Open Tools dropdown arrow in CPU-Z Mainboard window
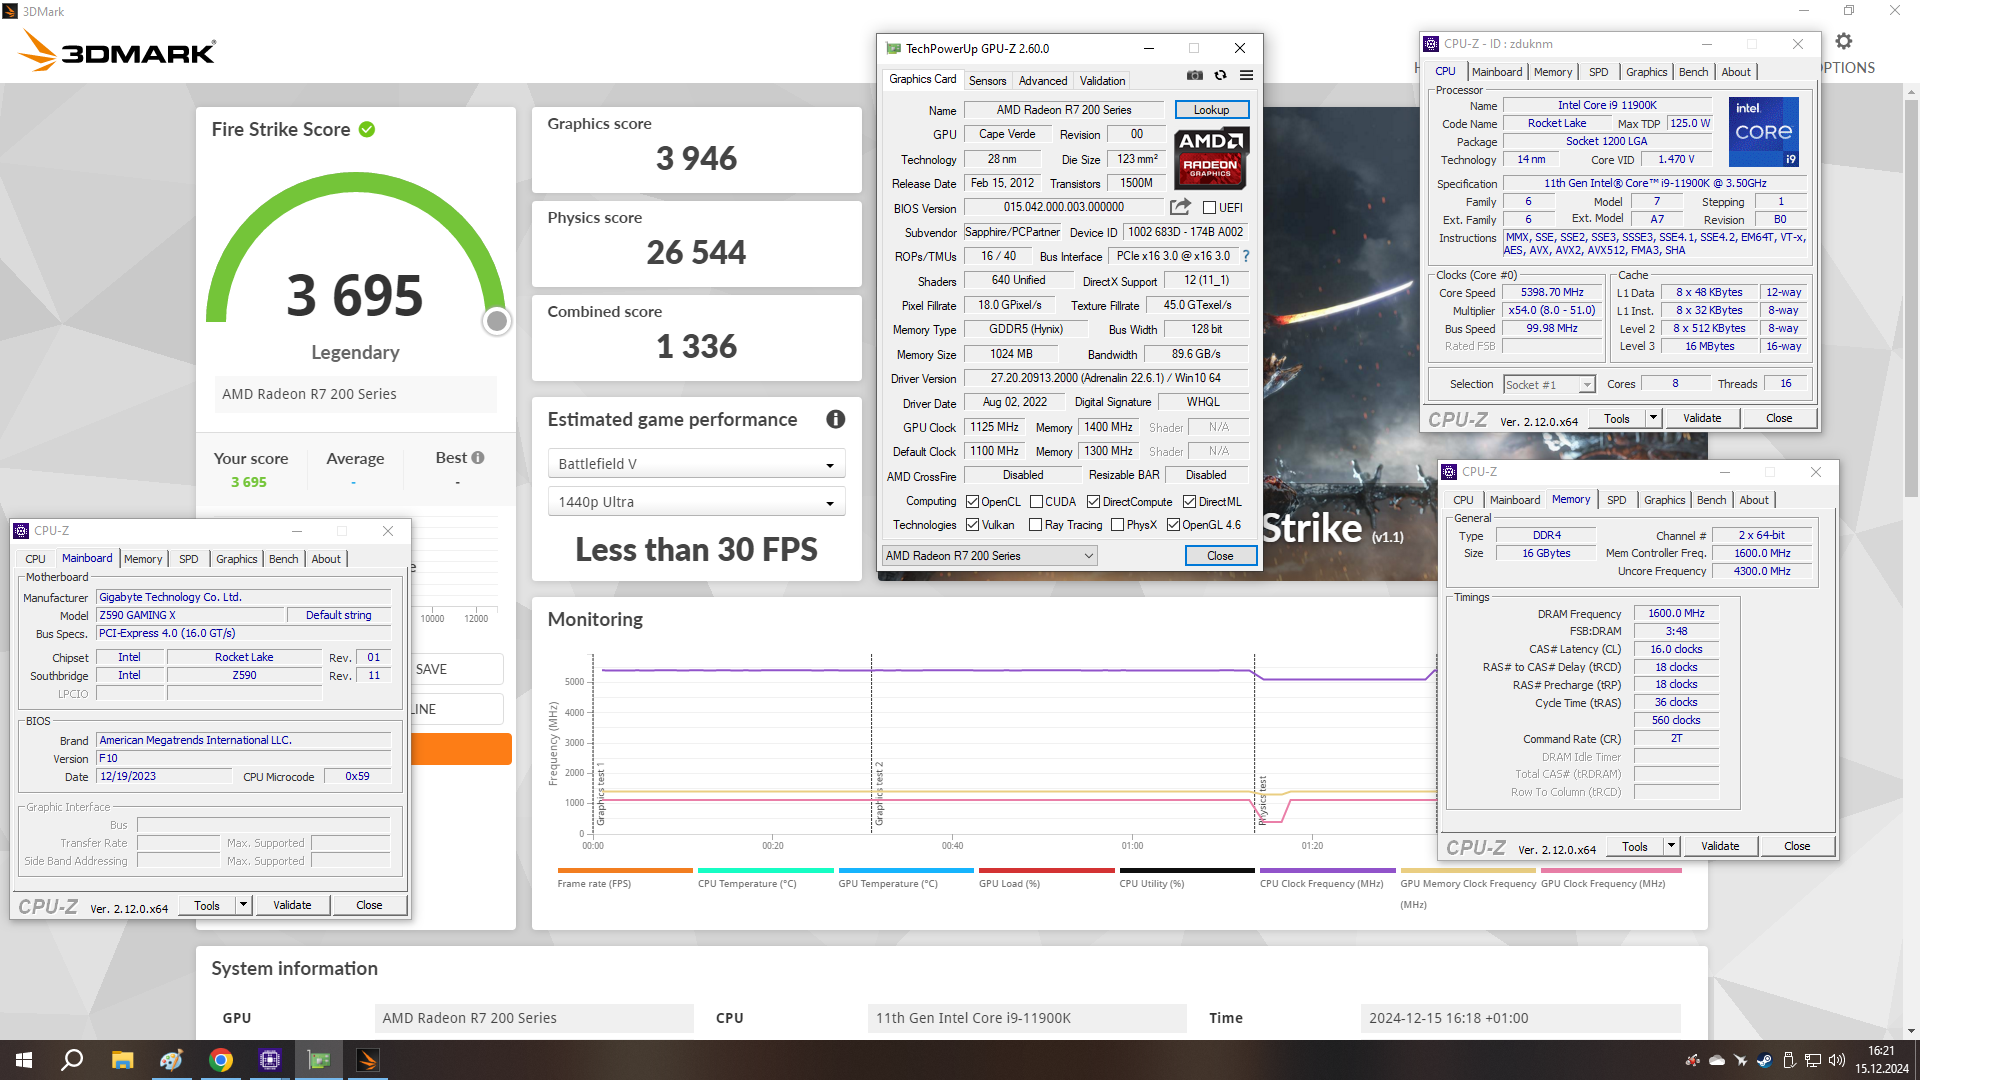2000x1080 pixels. pos(243,905)
